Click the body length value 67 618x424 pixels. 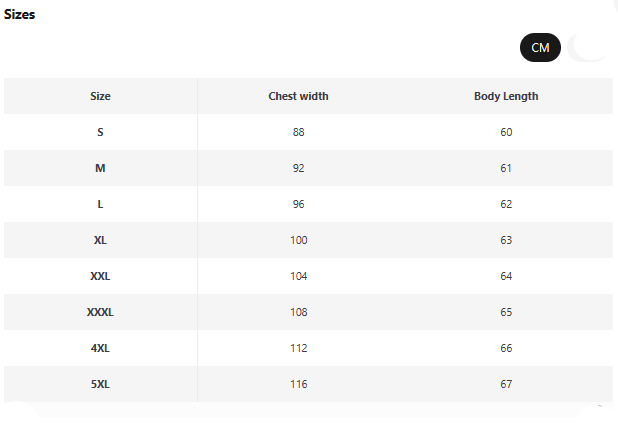point(506,384)
